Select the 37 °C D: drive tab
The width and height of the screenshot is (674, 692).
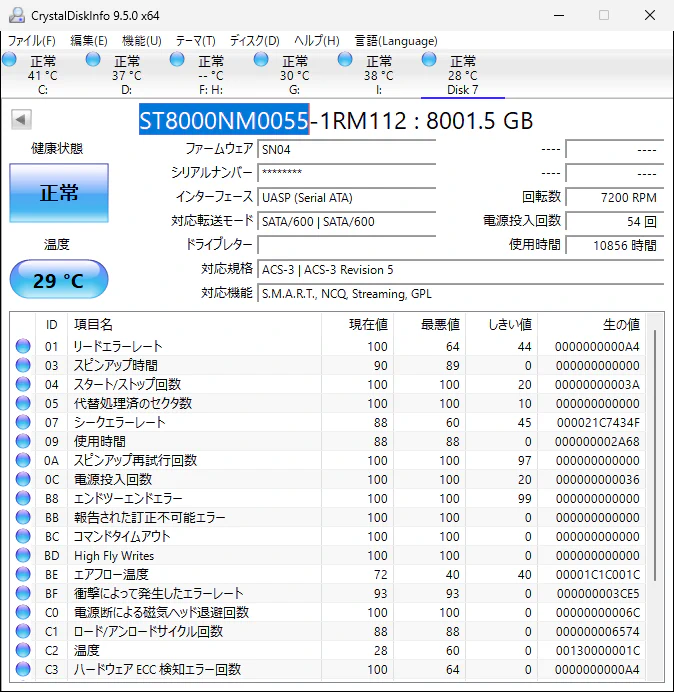tap(126, 75)
